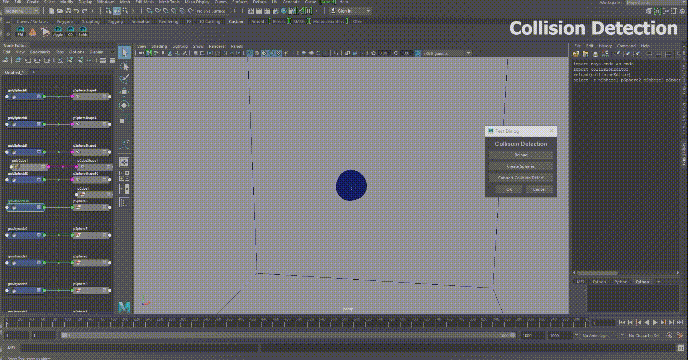Open Renderer menu in viewport panel

(x=217, y=47)
